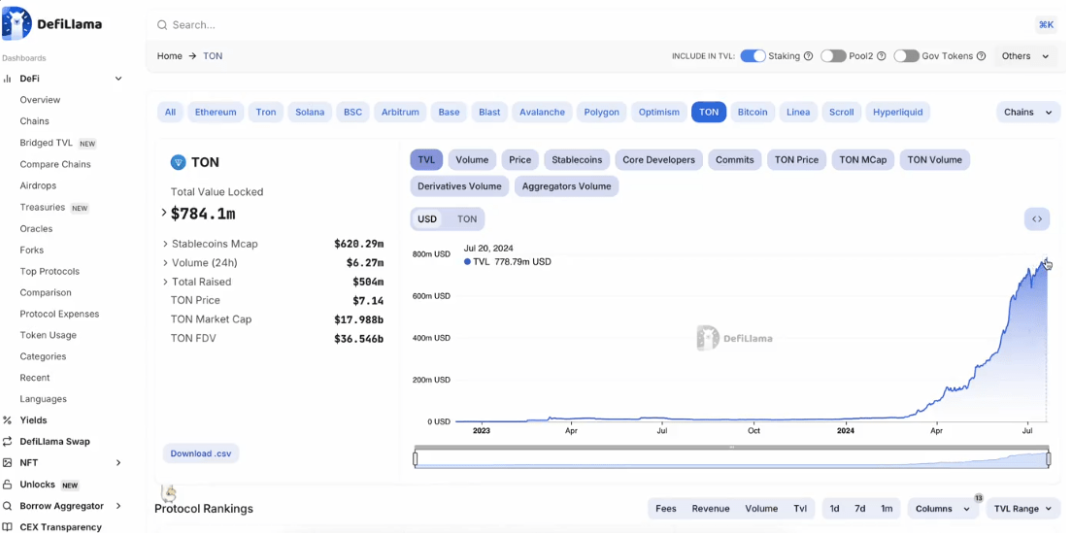Click the CEX Transparency book icon
The height and width of the screenshot is (533, 1066).
(x=7, y=527)
